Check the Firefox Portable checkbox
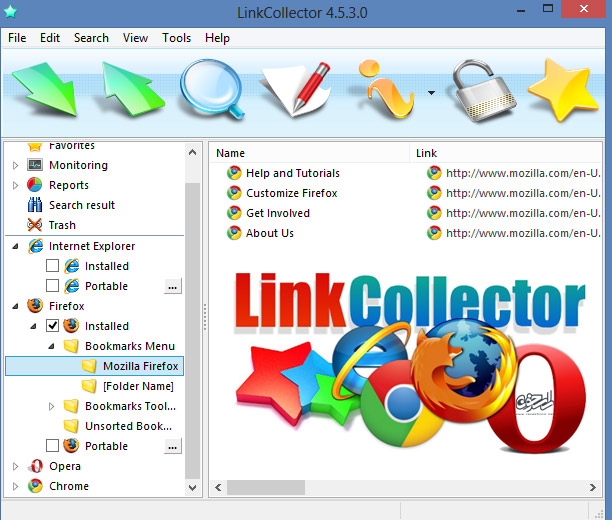The image size is (612, 520). pyautogui.click(x=52, y=445)
